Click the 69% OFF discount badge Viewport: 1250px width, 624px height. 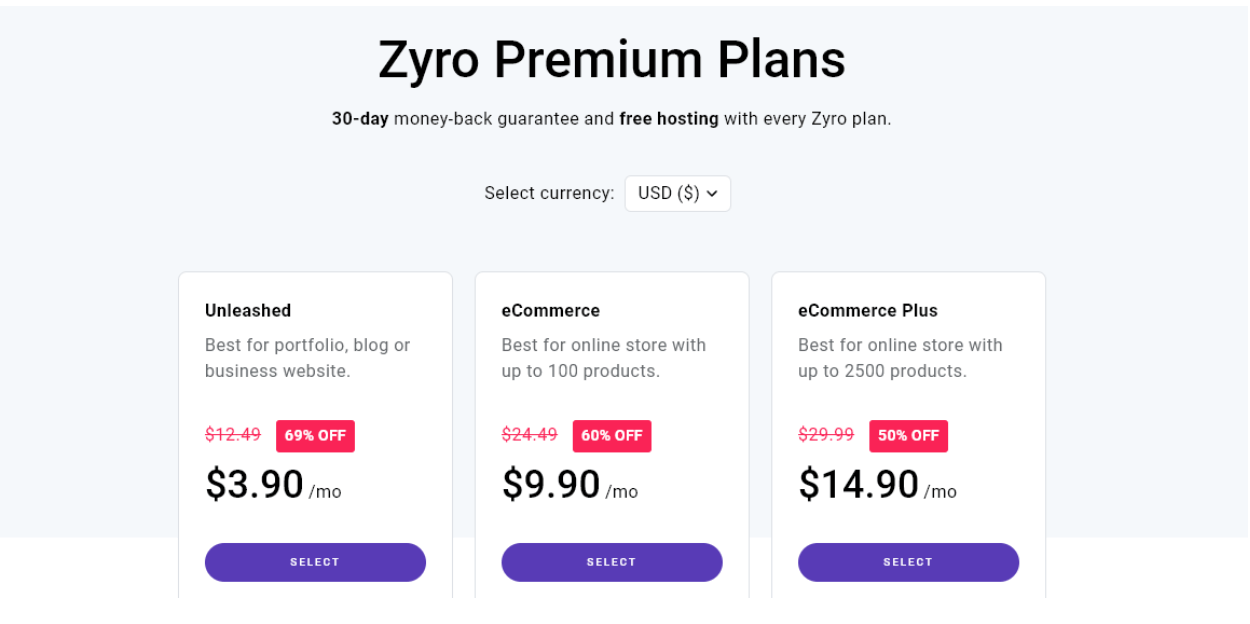click(315, 436)
